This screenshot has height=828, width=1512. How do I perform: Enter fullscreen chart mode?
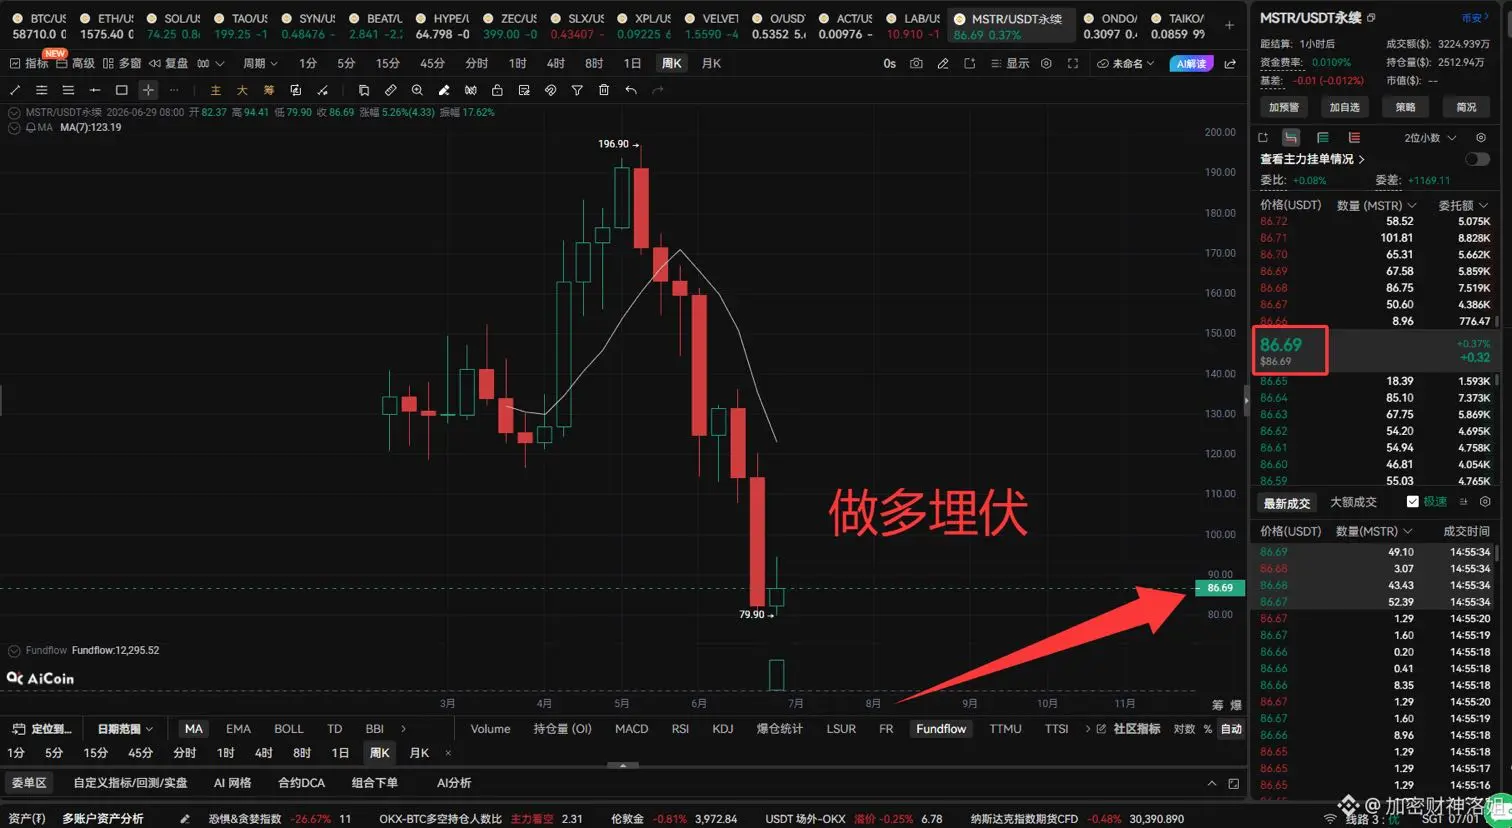pyautogui.click(x=1073, y=63)
